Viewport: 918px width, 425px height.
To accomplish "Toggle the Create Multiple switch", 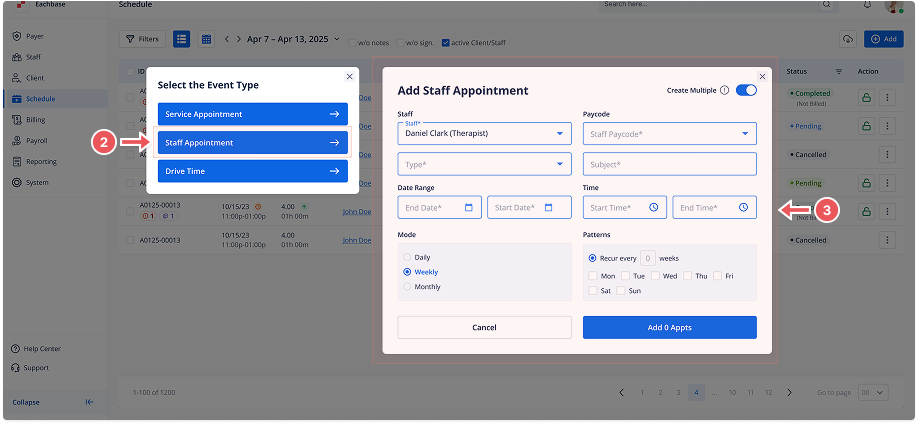I will pos(746,91).
